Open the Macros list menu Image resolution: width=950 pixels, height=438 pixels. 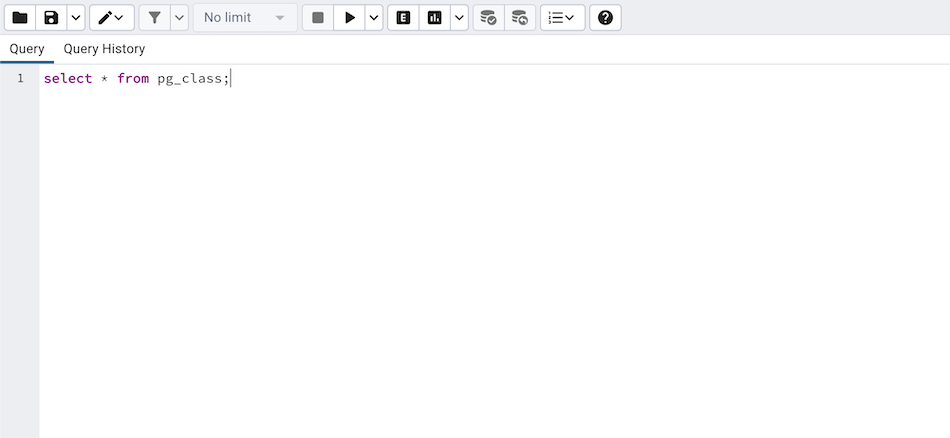coord(562,18)
